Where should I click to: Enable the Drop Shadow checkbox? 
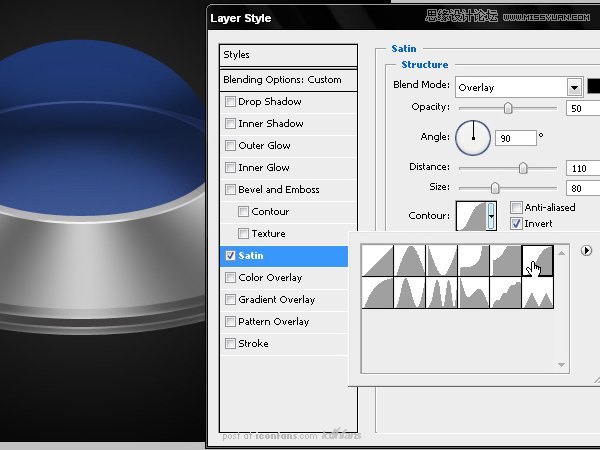click(x=232, y=102)
